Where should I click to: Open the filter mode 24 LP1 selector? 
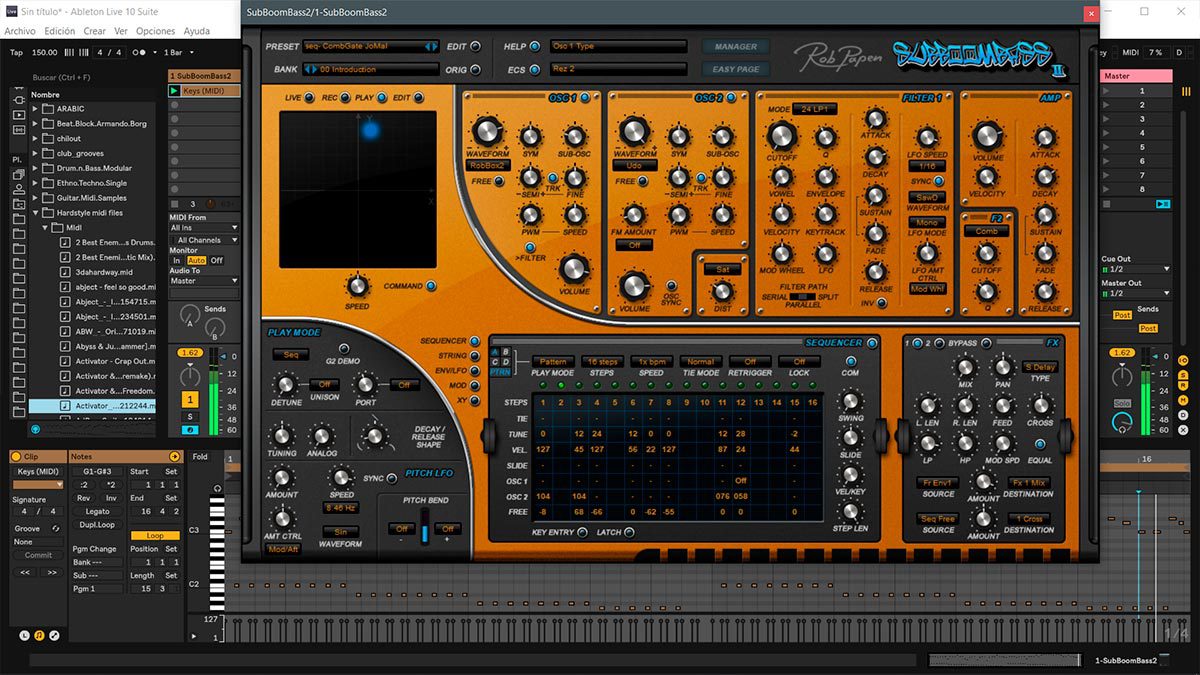(x=817, y=109)
